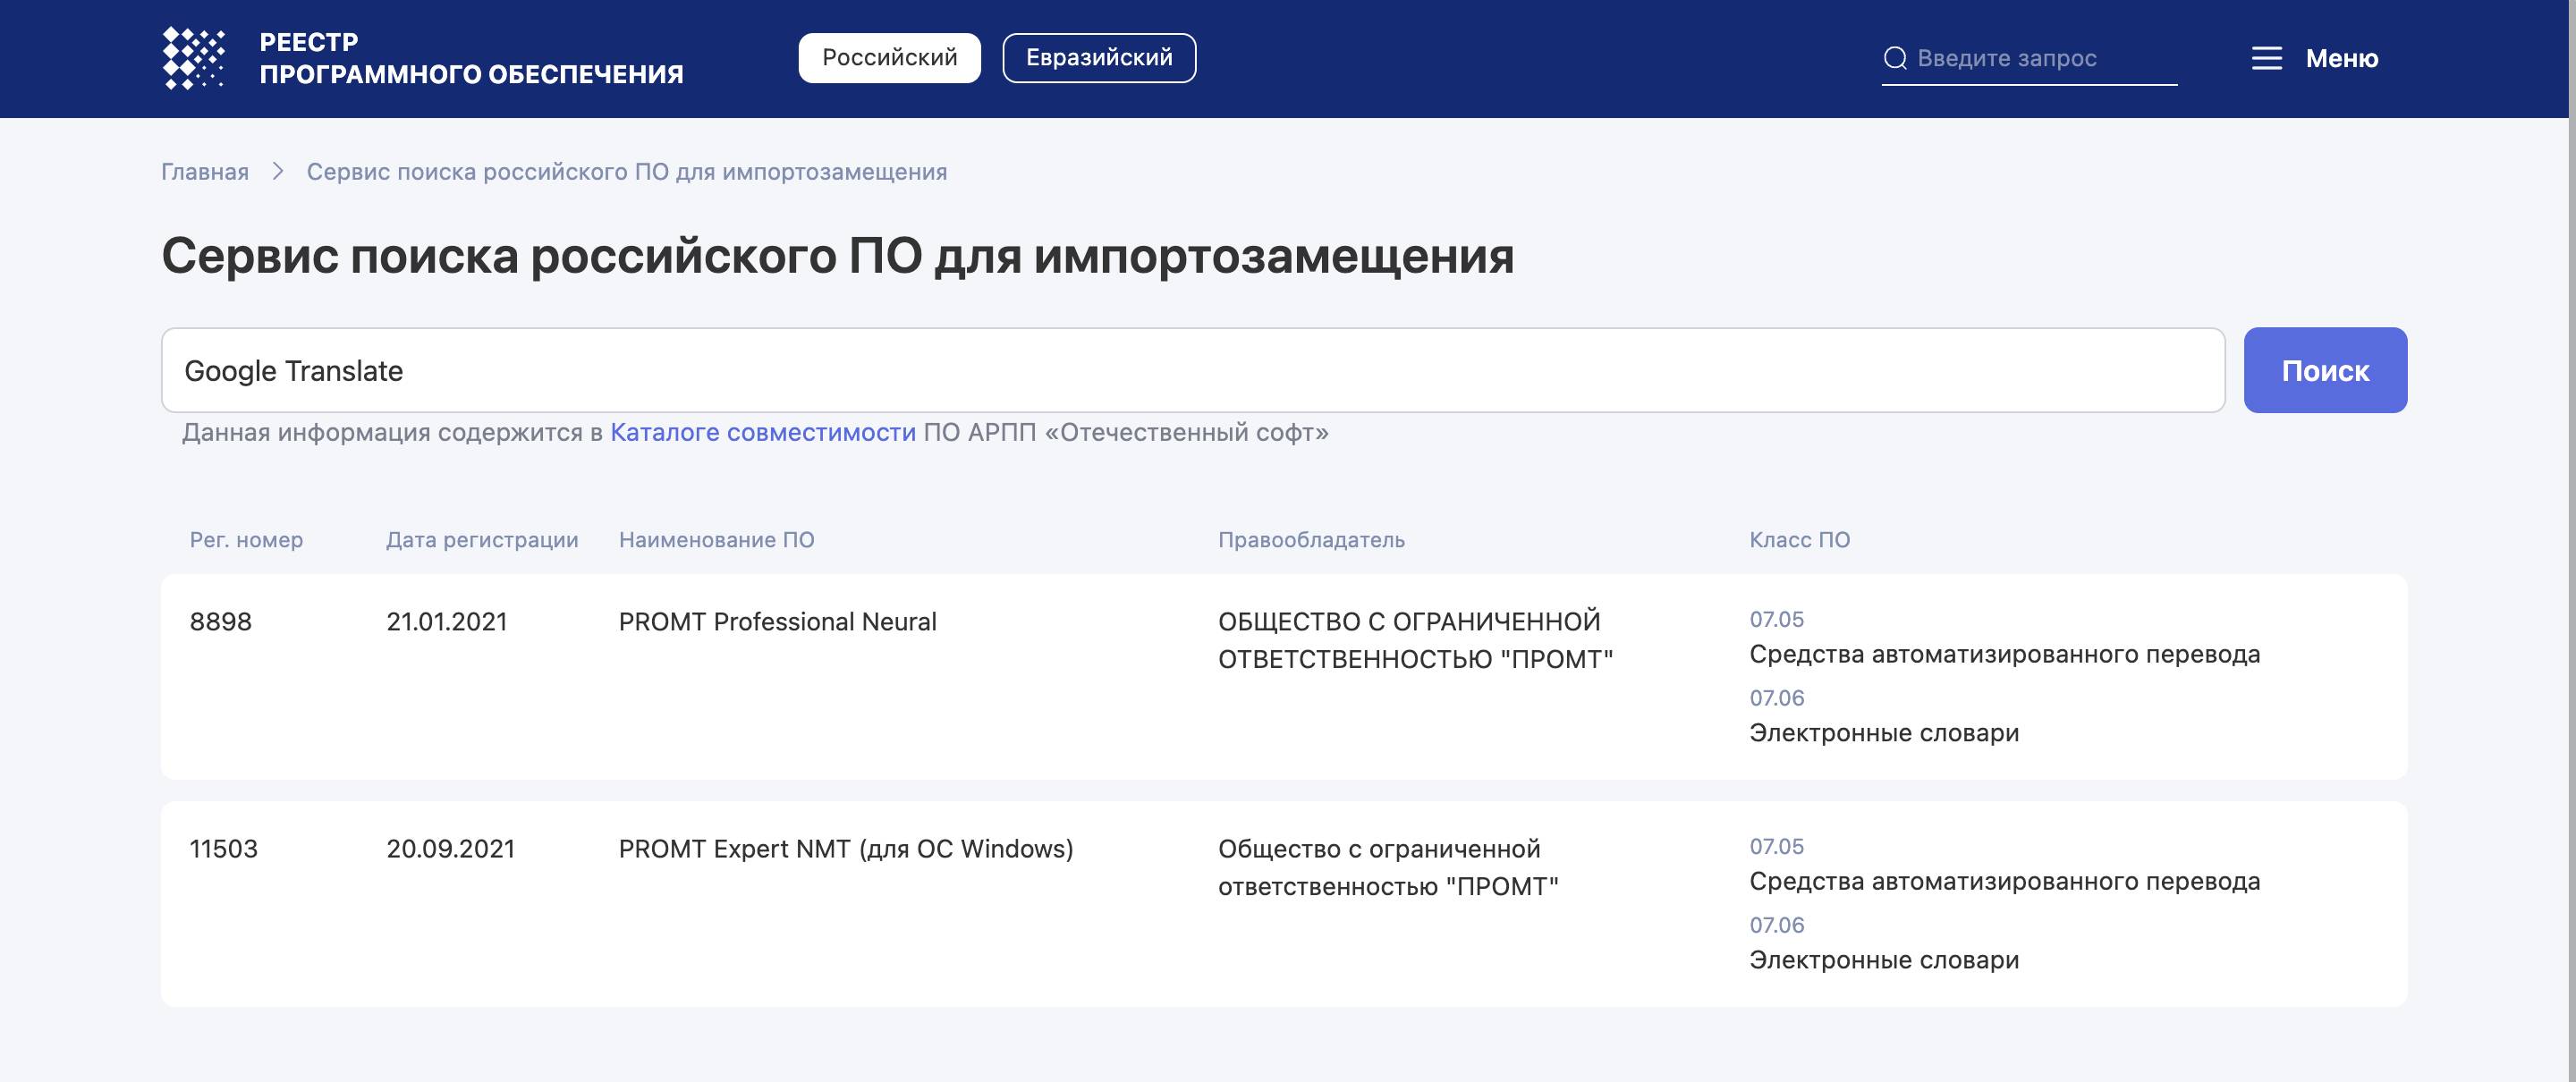Click the magnifier icon in header search
Image resolution: width=2576 pixels, height=1082 pixels.
tap(1895, 58)
